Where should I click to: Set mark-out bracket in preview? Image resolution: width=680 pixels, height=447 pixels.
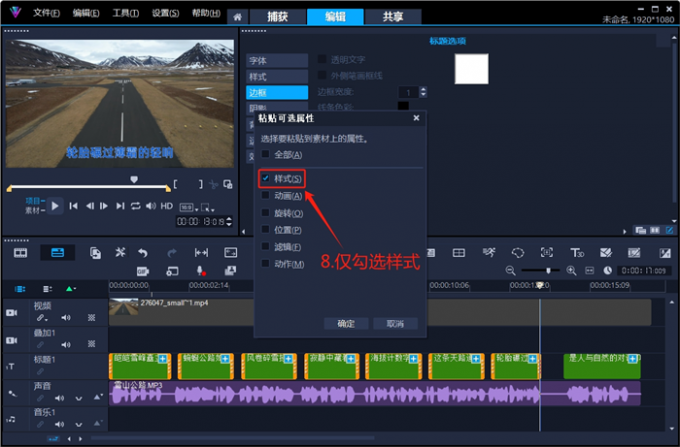(200, 184)
